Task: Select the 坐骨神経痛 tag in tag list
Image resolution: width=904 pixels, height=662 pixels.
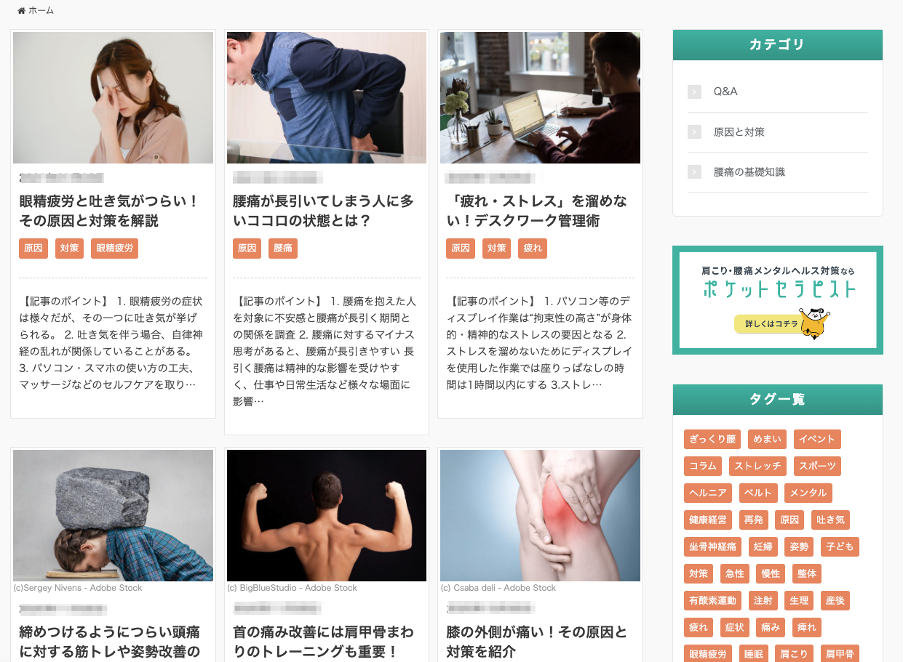Action: 713,547
